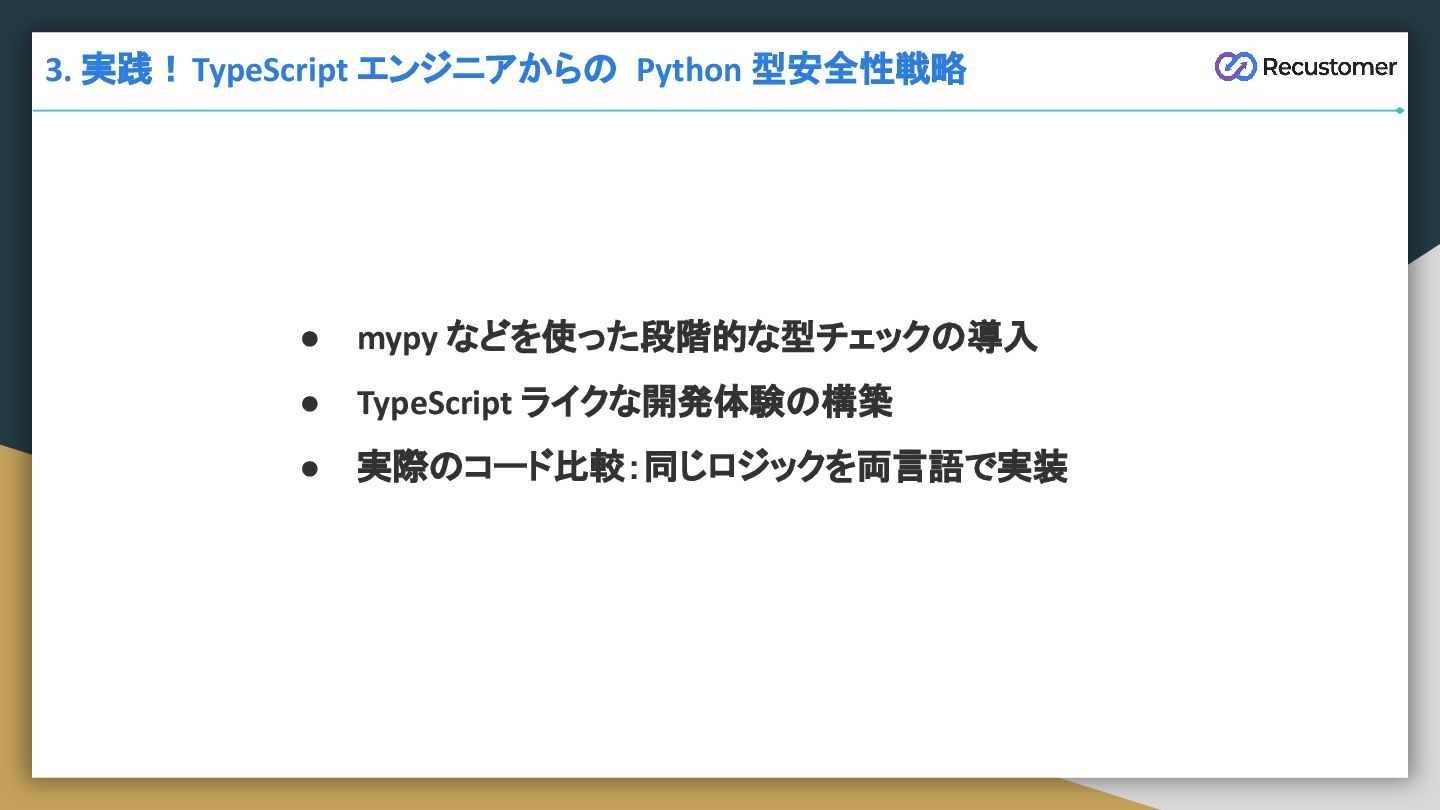Screen dimensions: 1440x810
Task: Click the Recustomer brand name text
Action: point(1329,67)
